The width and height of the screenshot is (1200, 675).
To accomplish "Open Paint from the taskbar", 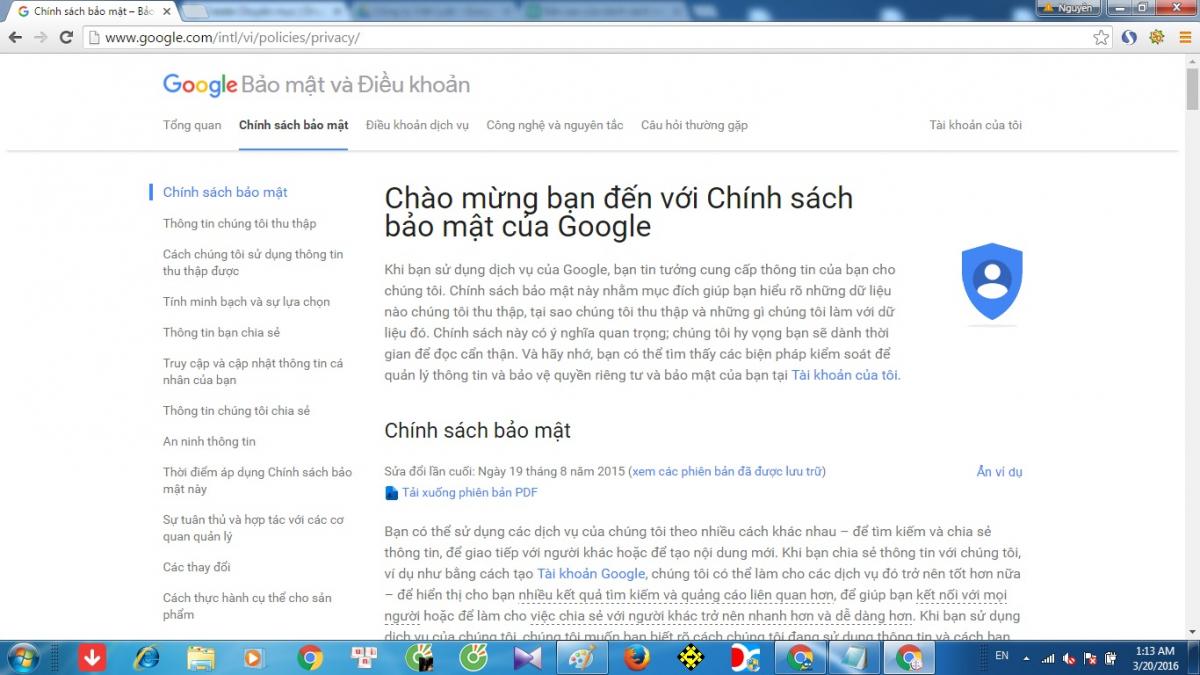I will 581,659.
